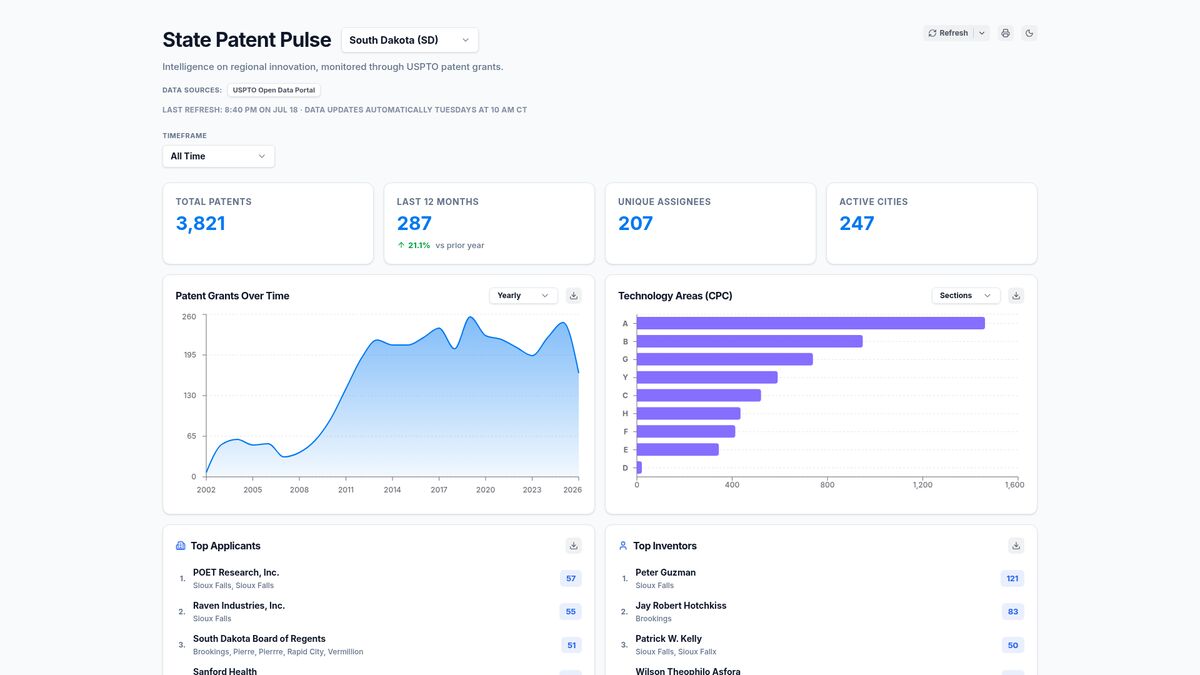
Task: Click Peter Guzman count badge 121
Action: pos(1012,579)
